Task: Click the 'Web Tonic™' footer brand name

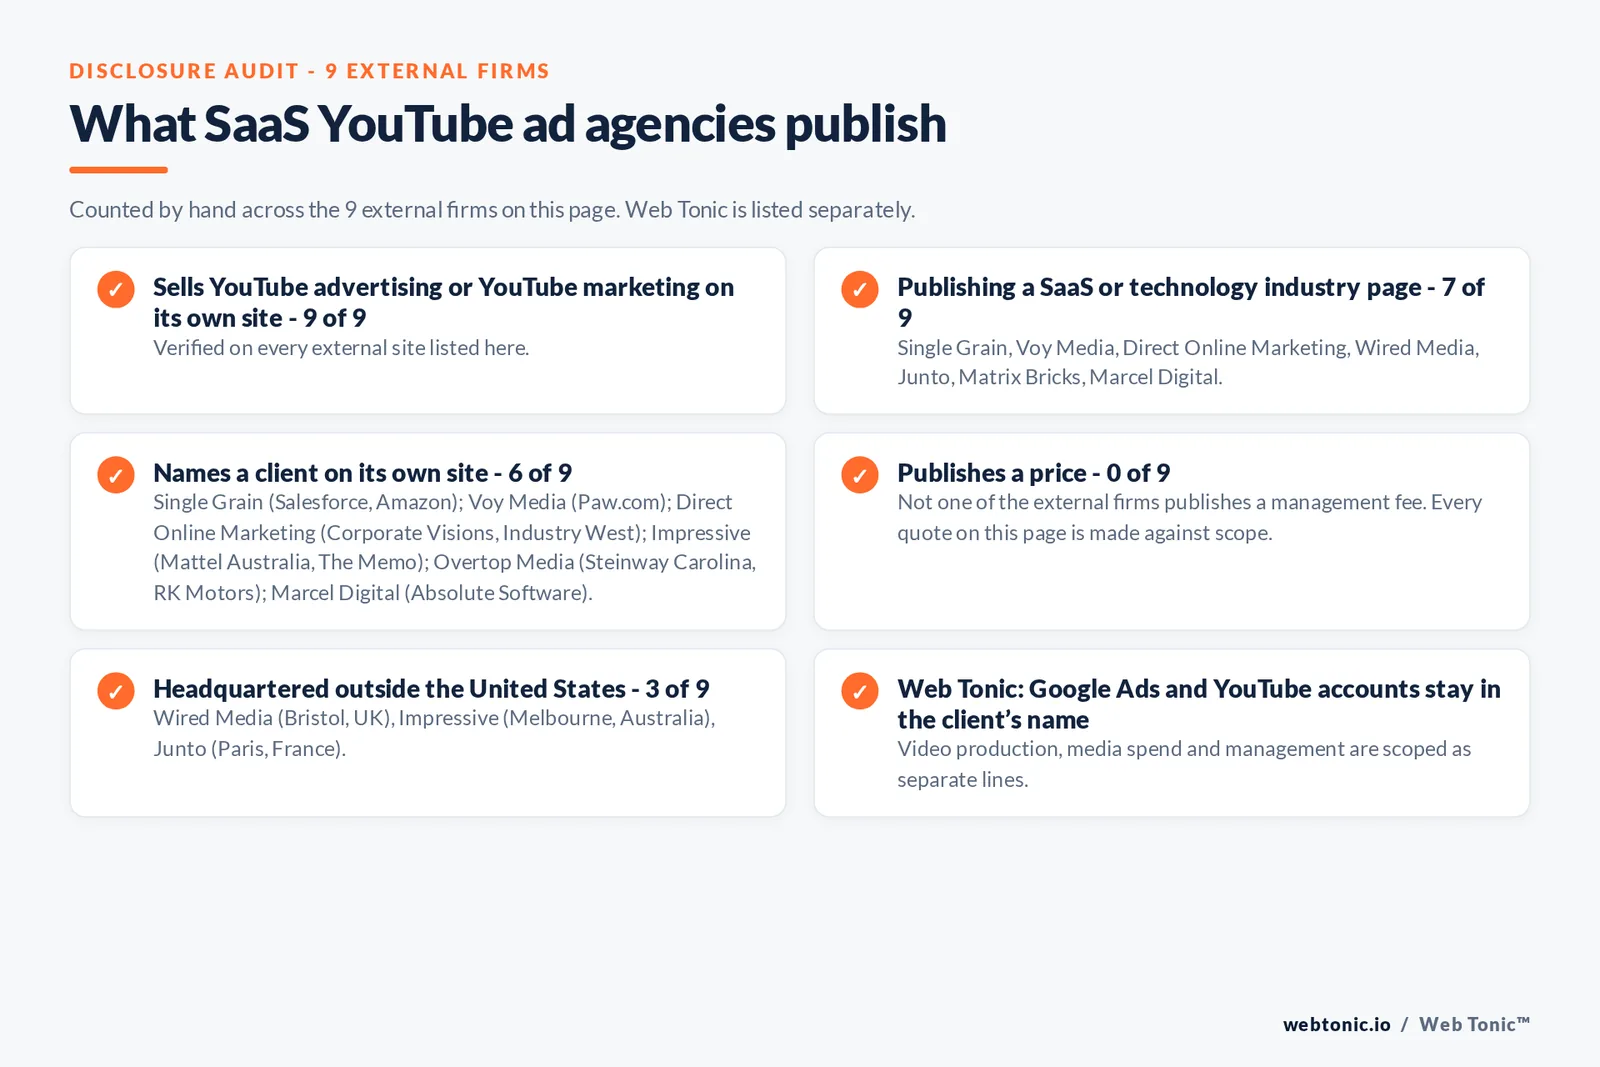Action: point(1475,1025)
